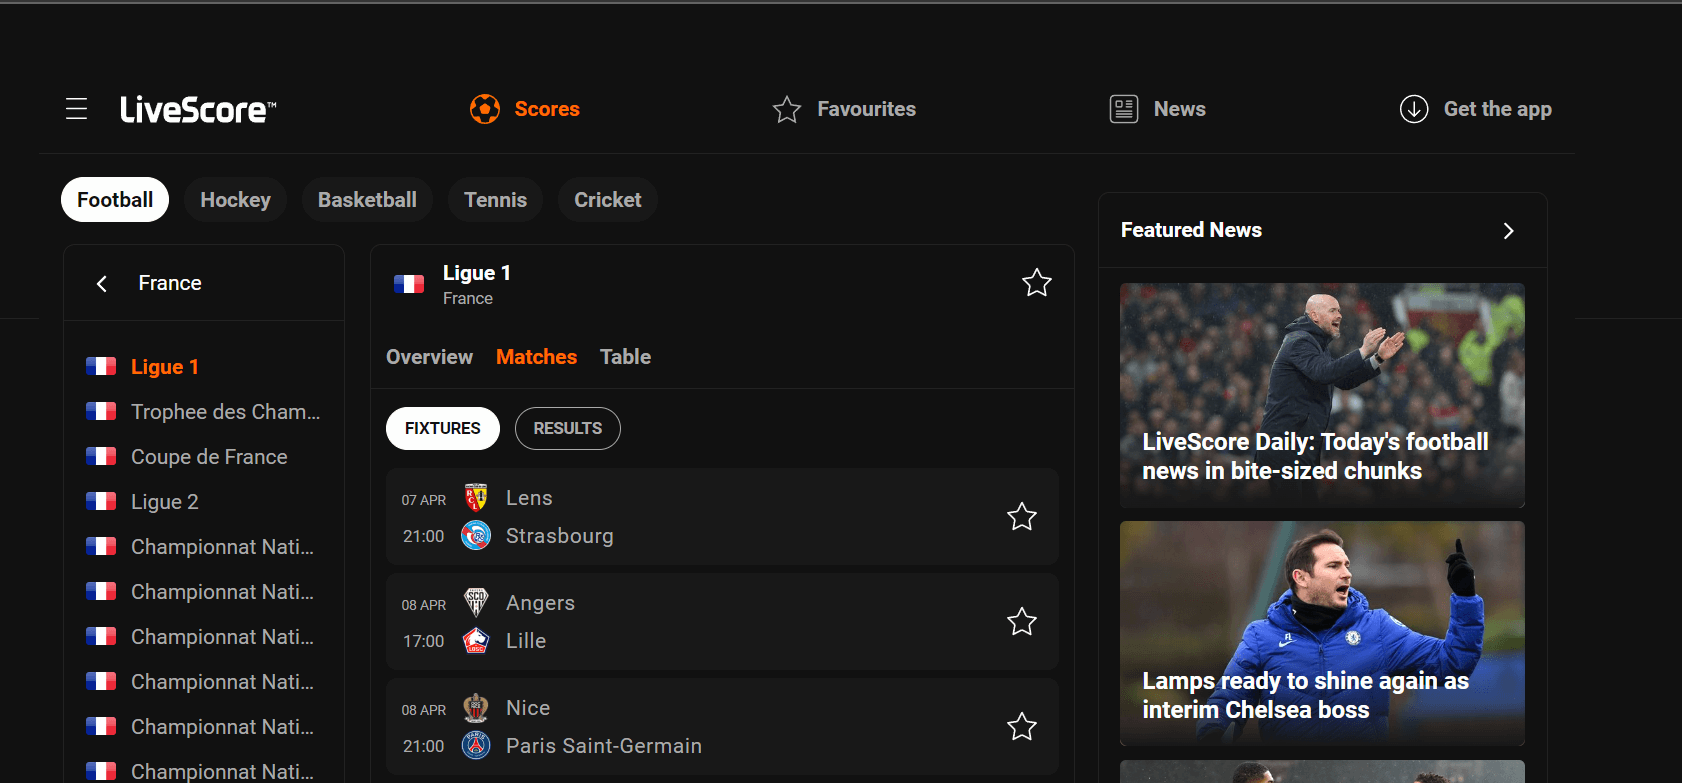Go back from France using left chevron
Image resolution: width=1682 pixels, height=783 pixels.
coord(102,284)
